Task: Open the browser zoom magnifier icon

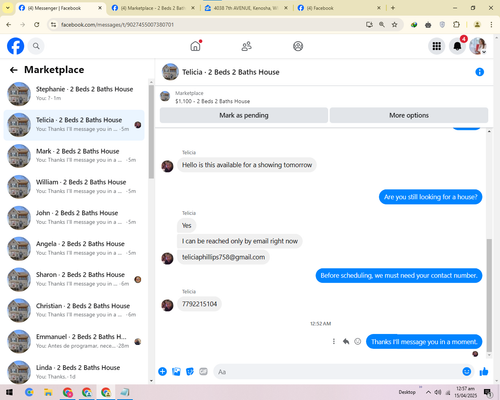Action: [x=382, y=25]
